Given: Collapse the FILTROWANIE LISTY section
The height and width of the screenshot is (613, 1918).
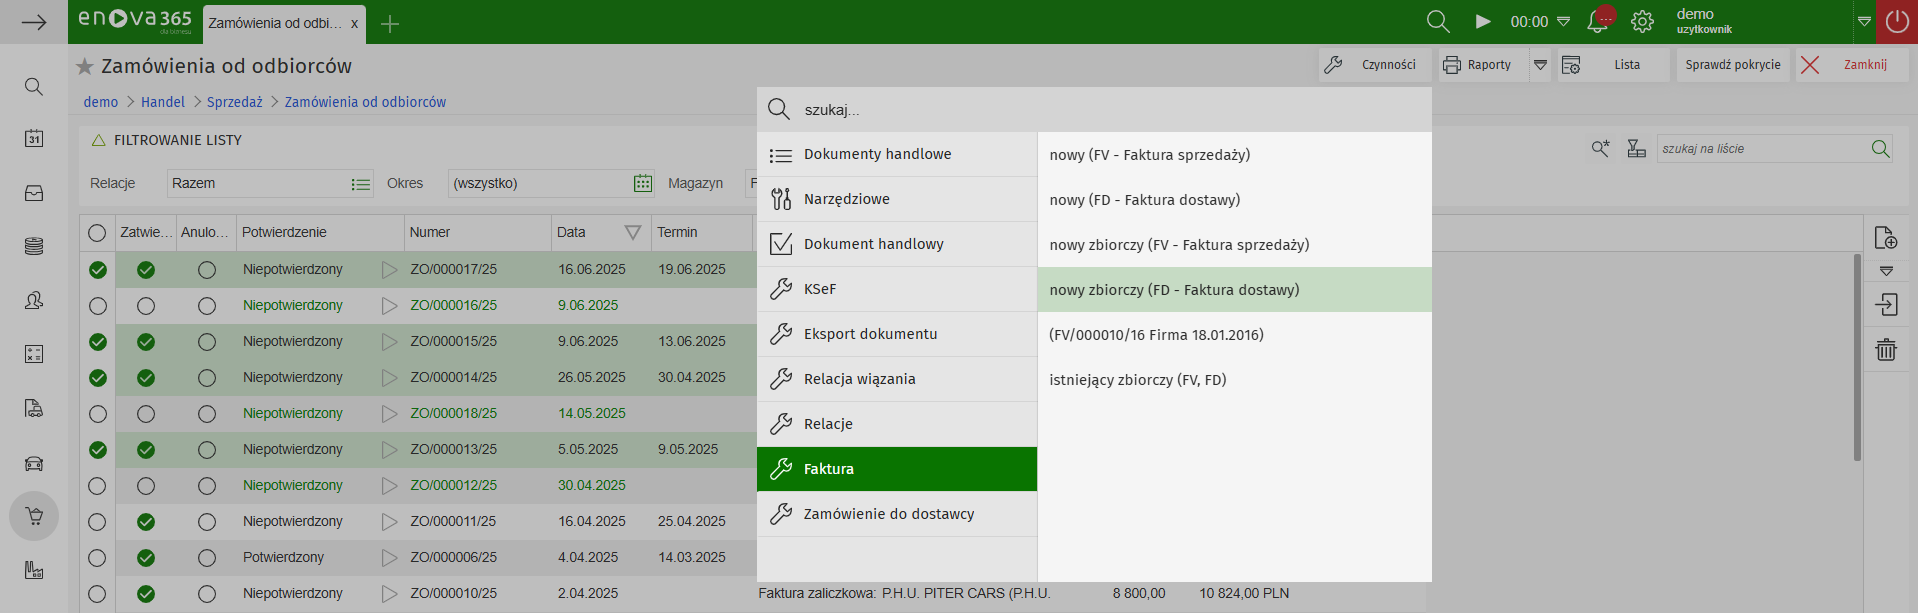Looking at the screenshot, I should pyautogui.click(x=98, y=141).
